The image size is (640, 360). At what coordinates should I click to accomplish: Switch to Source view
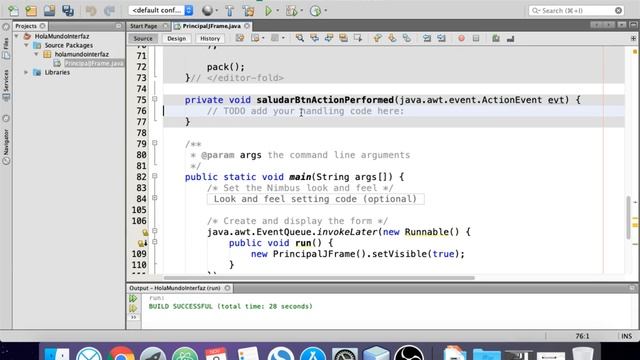tap(143, 38)
